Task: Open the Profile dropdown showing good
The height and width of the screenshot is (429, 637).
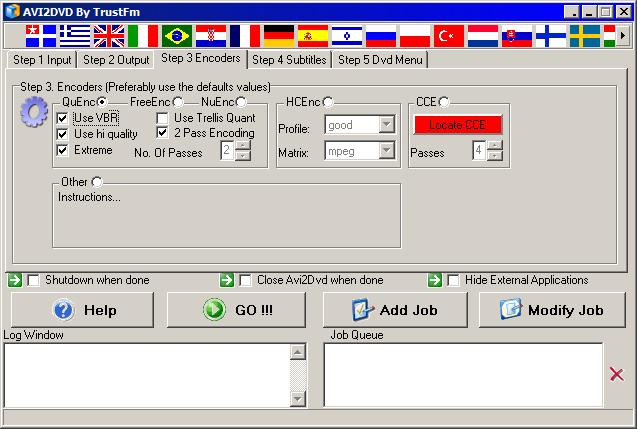Action: 387,125
